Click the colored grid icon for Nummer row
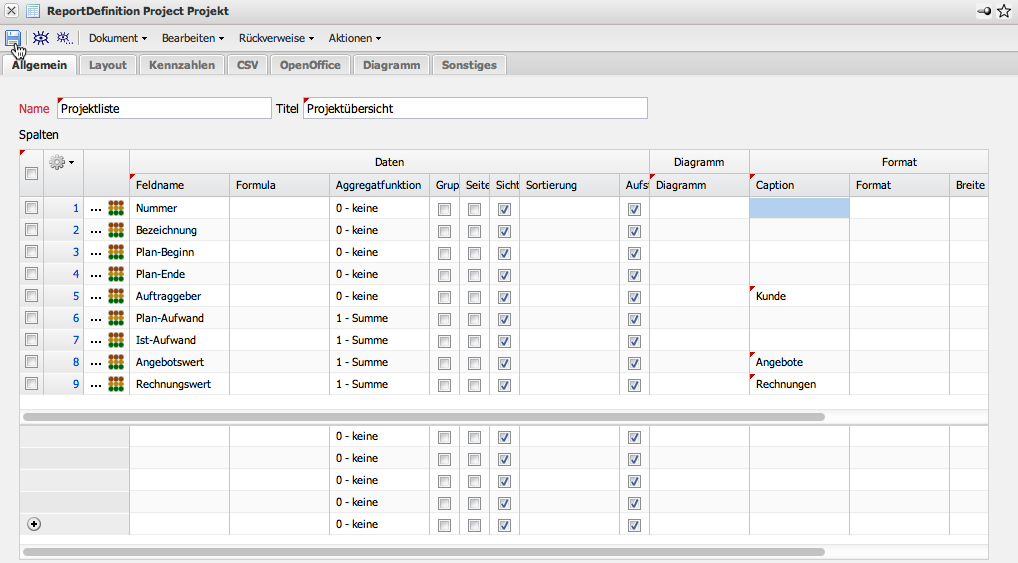This screenshot has height=563, width=1018. [117, 208]
